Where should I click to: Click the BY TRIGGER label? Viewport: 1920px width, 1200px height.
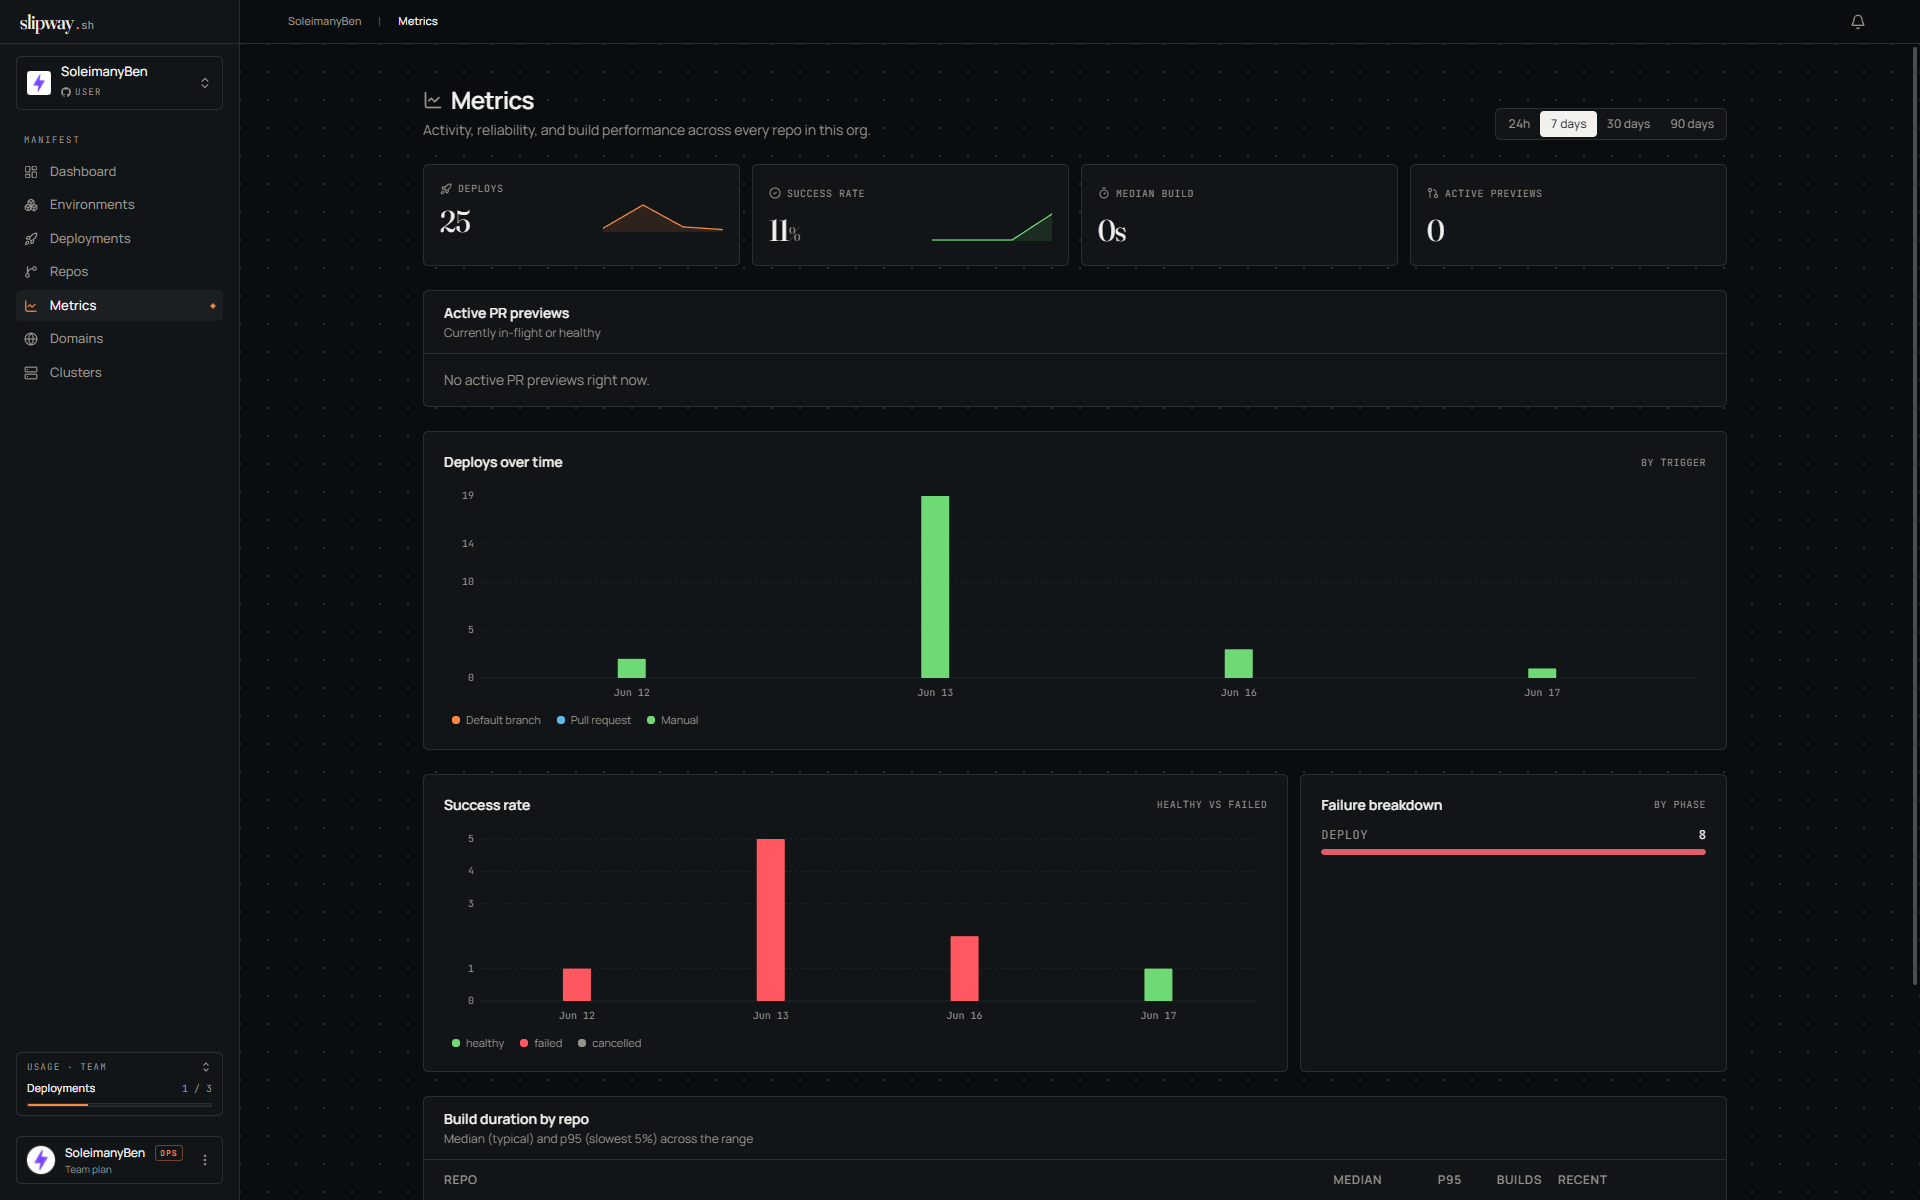click(1673, 463)
